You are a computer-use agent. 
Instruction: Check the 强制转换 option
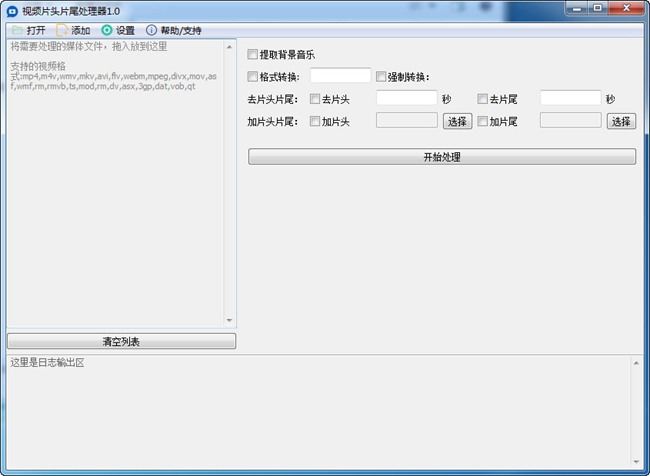[381, 76]
